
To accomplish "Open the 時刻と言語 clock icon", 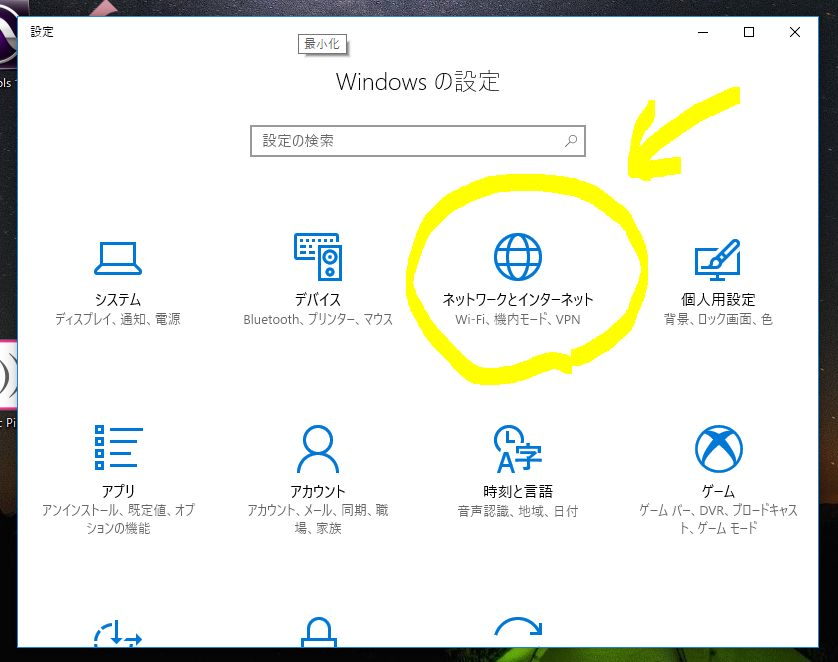I will [517, 449].
